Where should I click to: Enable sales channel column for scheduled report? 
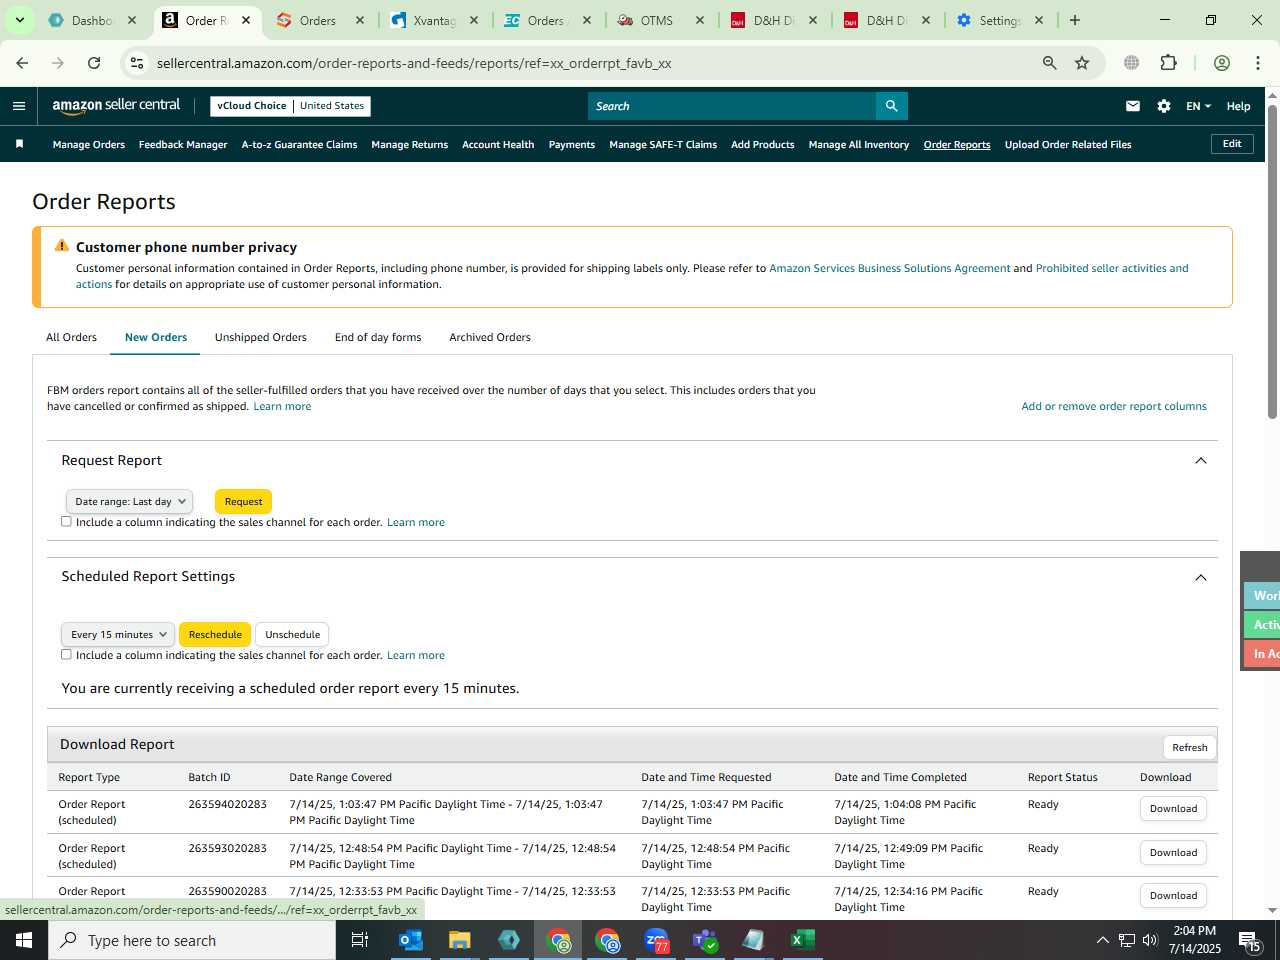(67, 655)
